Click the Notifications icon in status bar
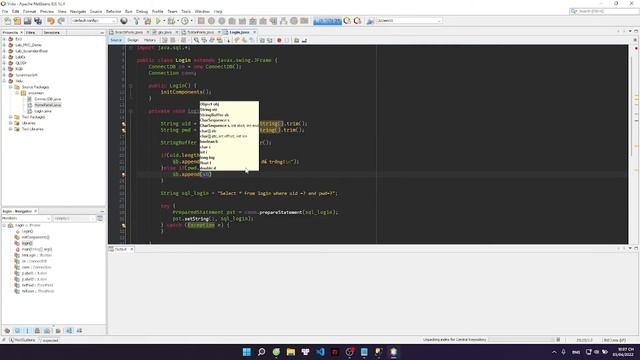640x360 pixels. point(11,340)
